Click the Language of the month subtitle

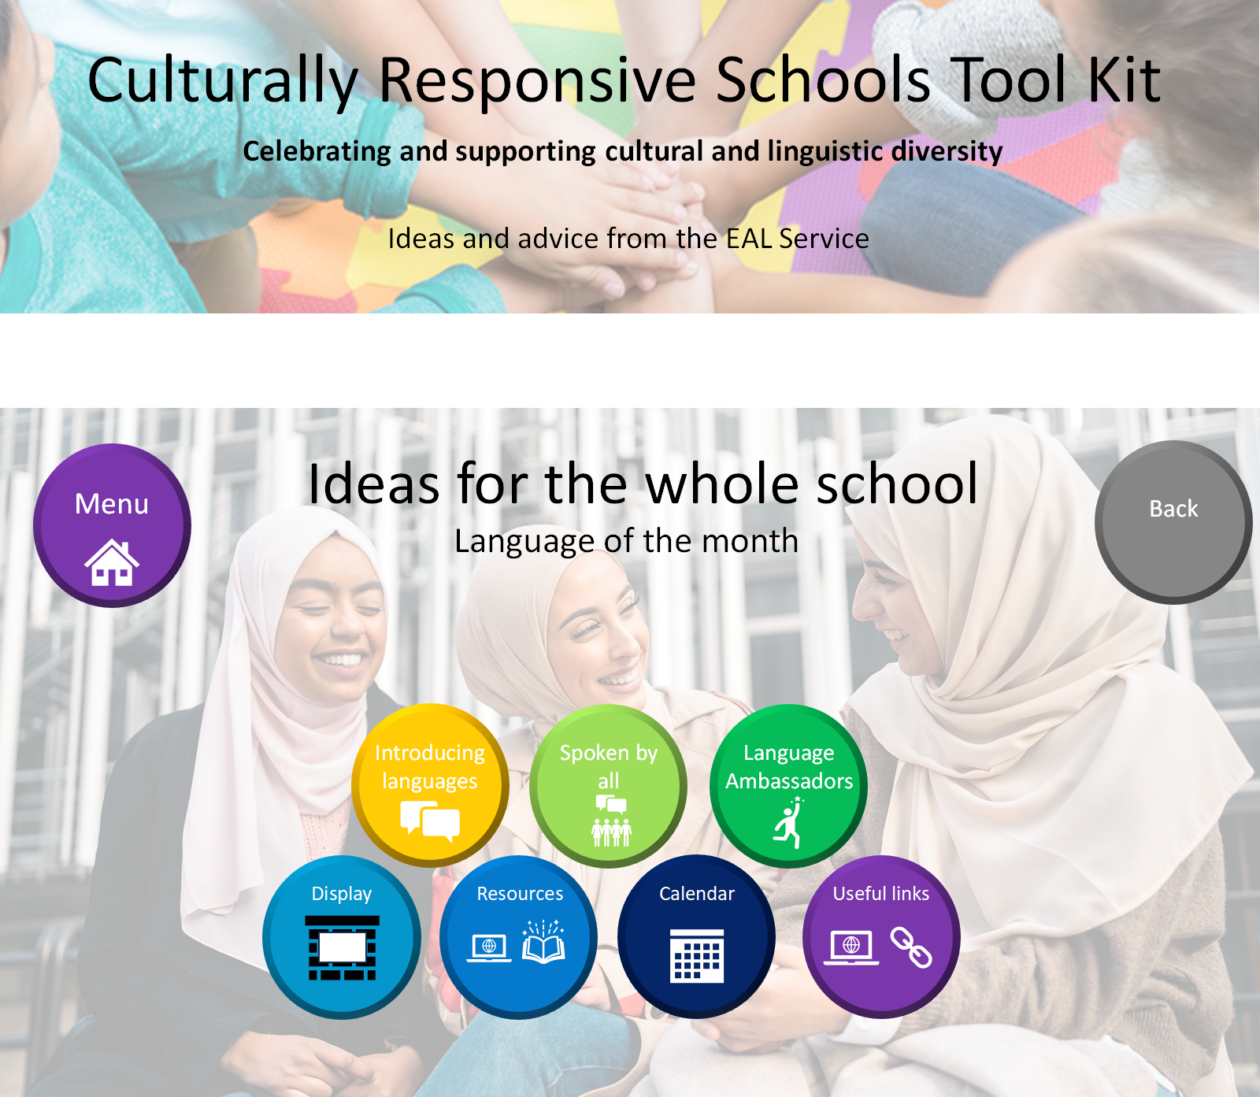pyautogui.click(x=626, y=541)
